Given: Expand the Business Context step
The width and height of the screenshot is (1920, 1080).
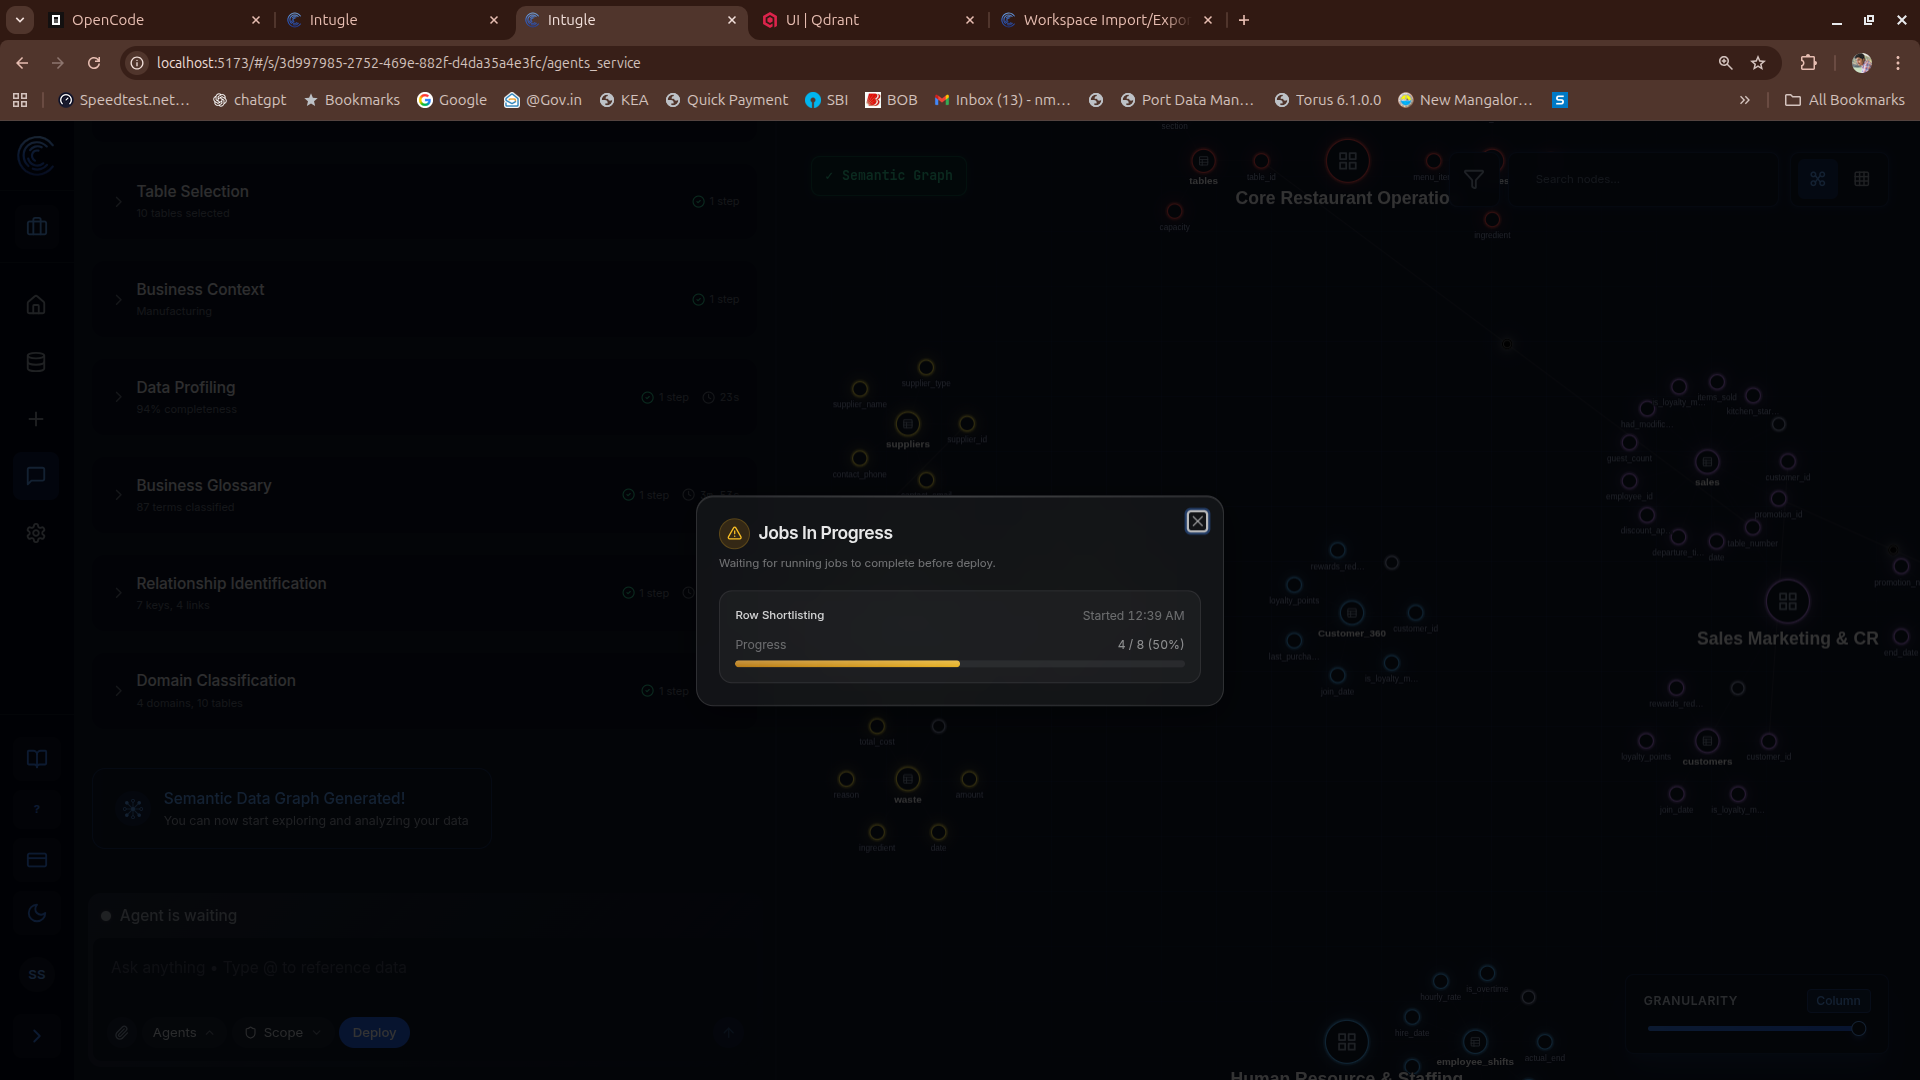Looking at the screenshot, I should click(x=118, y=300).
